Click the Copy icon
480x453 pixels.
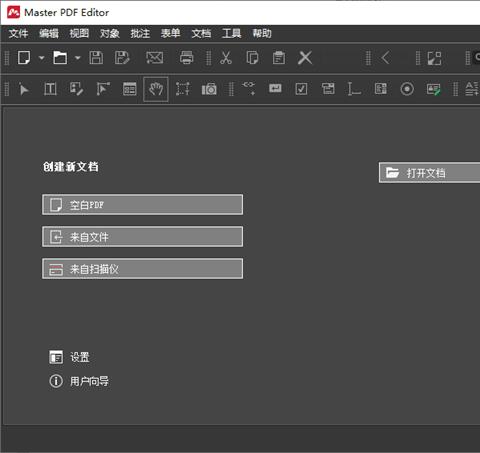pyautogui.click(x=252, y=58)
